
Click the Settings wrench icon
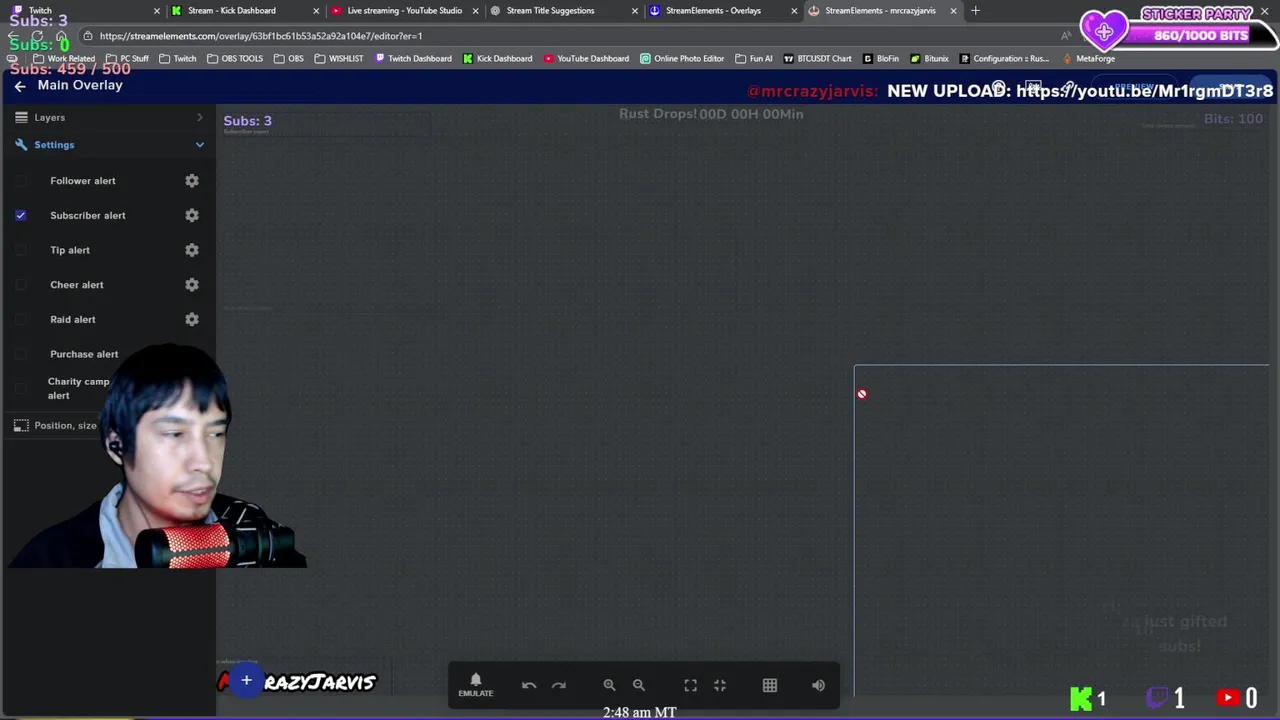tap(21, 145)
